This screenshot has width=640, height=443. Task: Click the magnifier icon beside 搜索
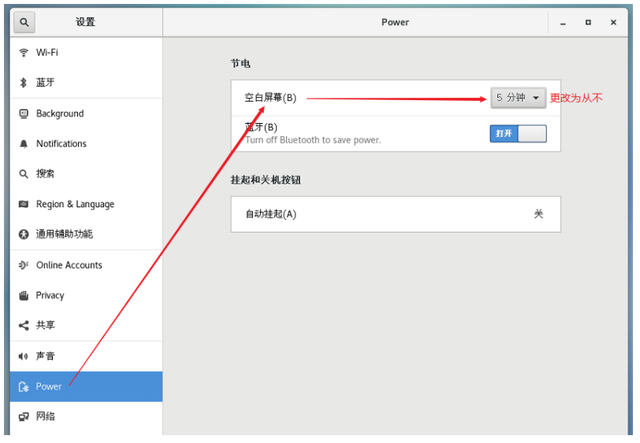click(x=24, y=174)
